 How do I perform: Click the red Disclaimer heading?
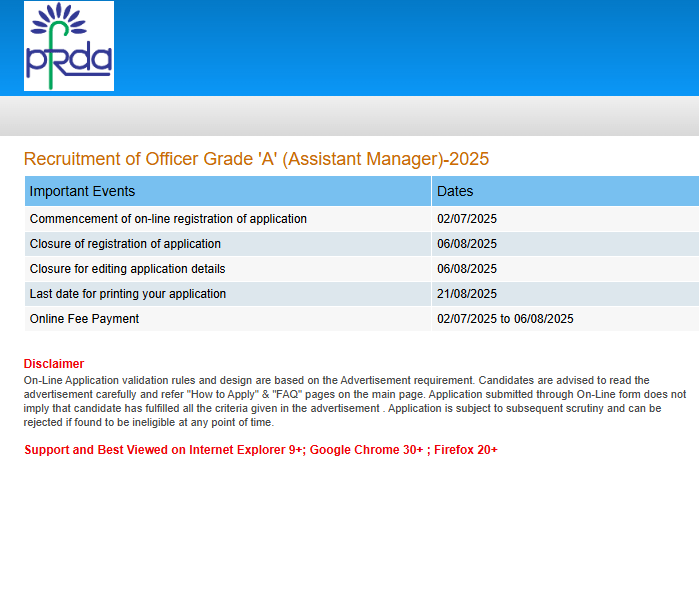(54, 364)
